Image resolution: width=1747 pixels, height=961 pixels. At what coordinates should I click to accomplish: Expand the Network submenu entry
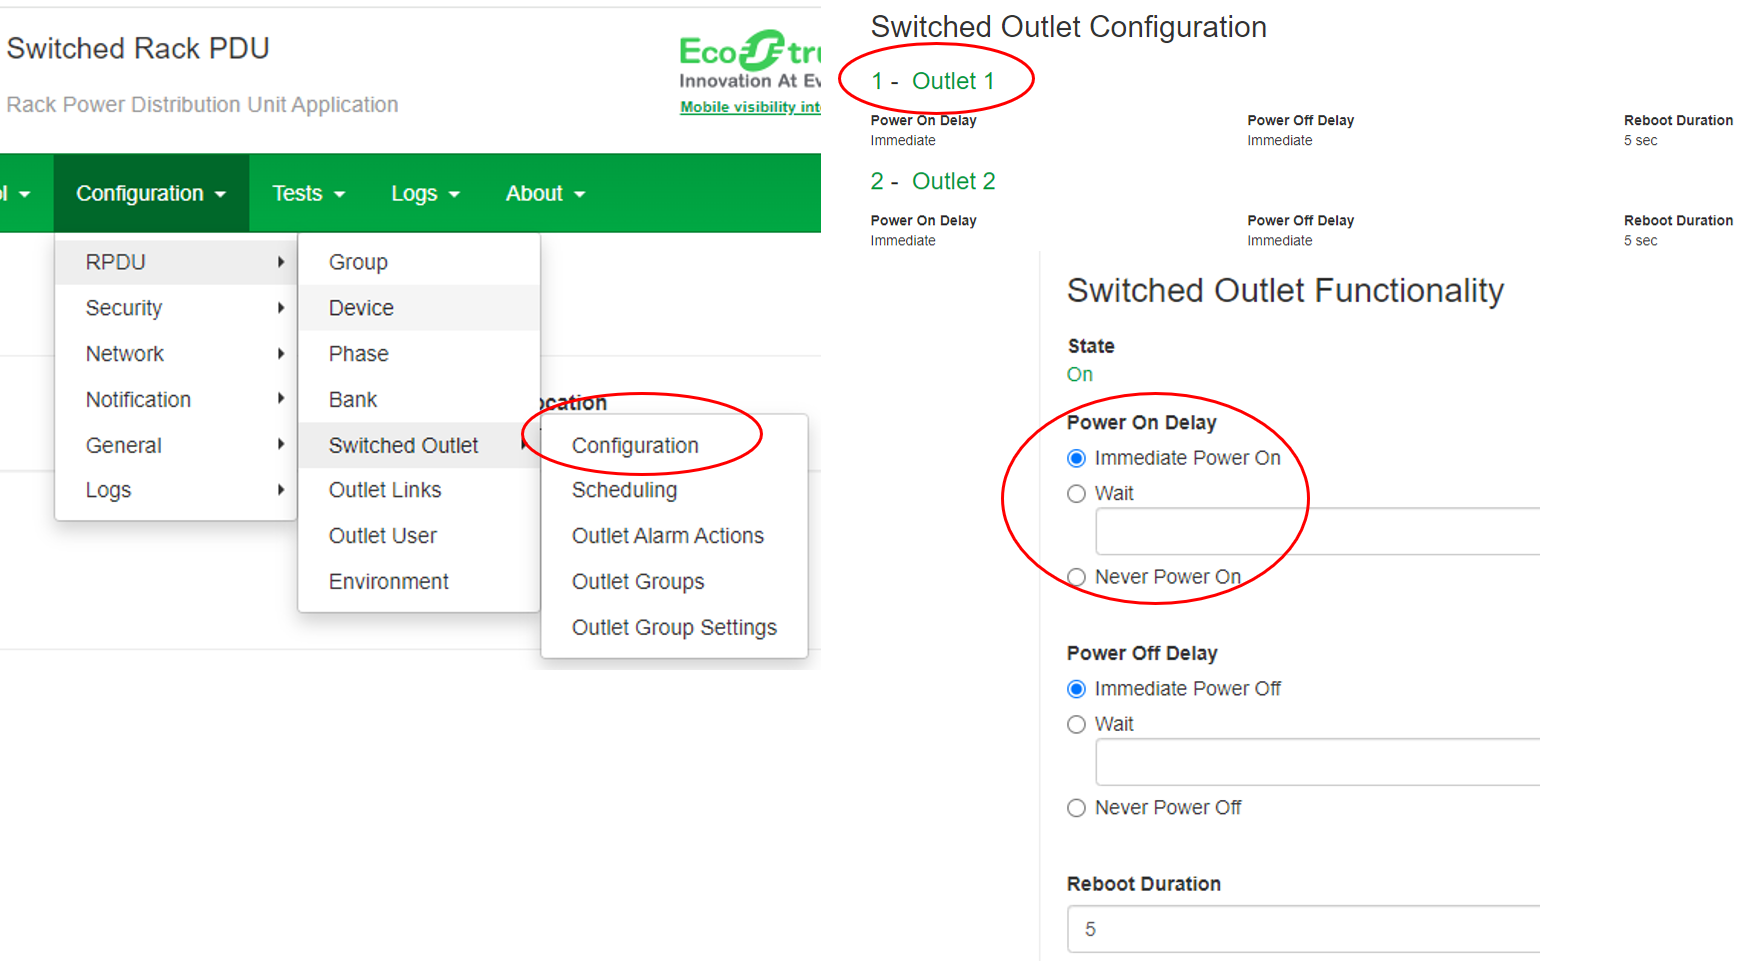coord(176,354)
